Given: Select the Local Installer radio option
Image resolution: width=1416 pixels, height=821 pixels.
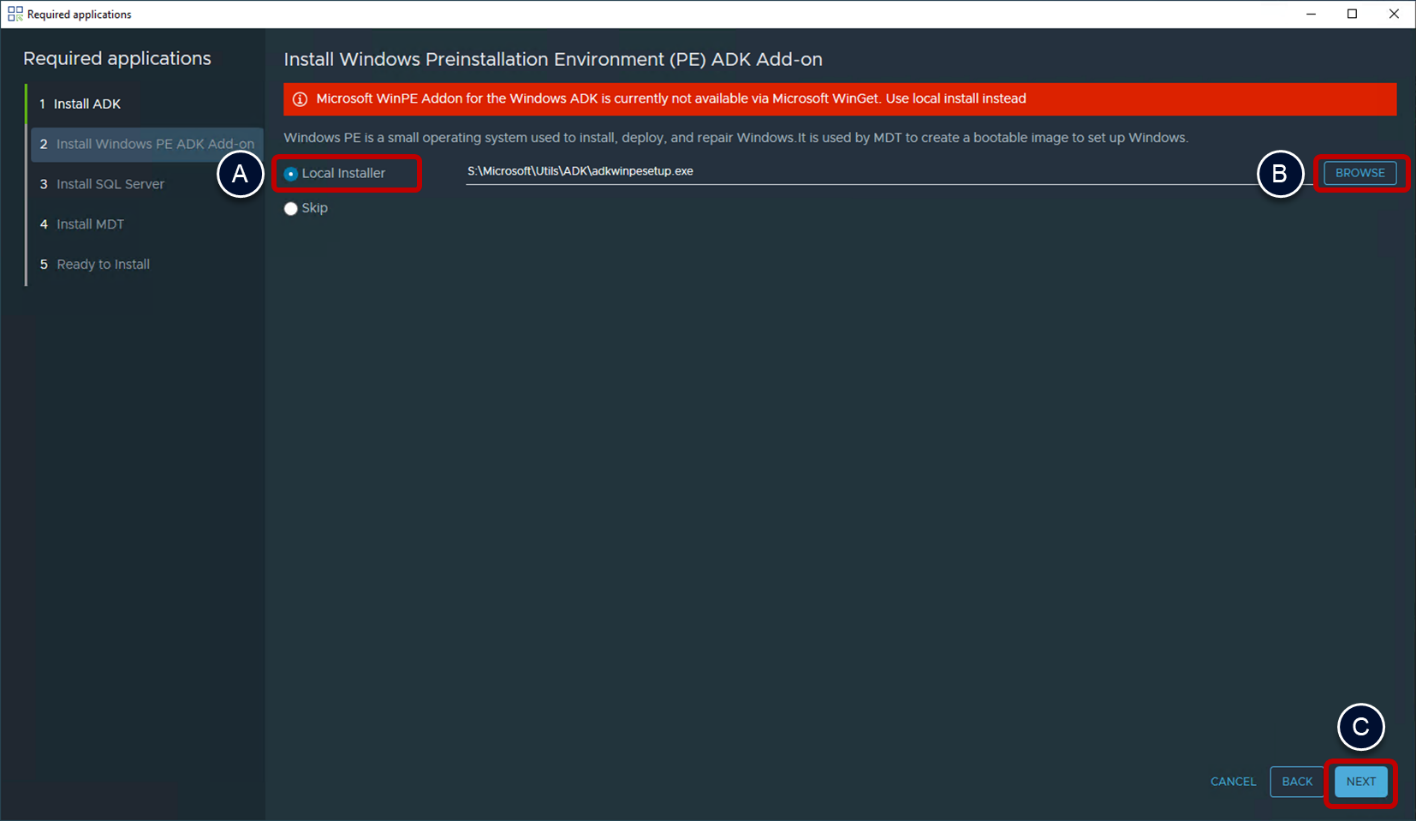Looking at the screenshot, I should tap(291, 174).
